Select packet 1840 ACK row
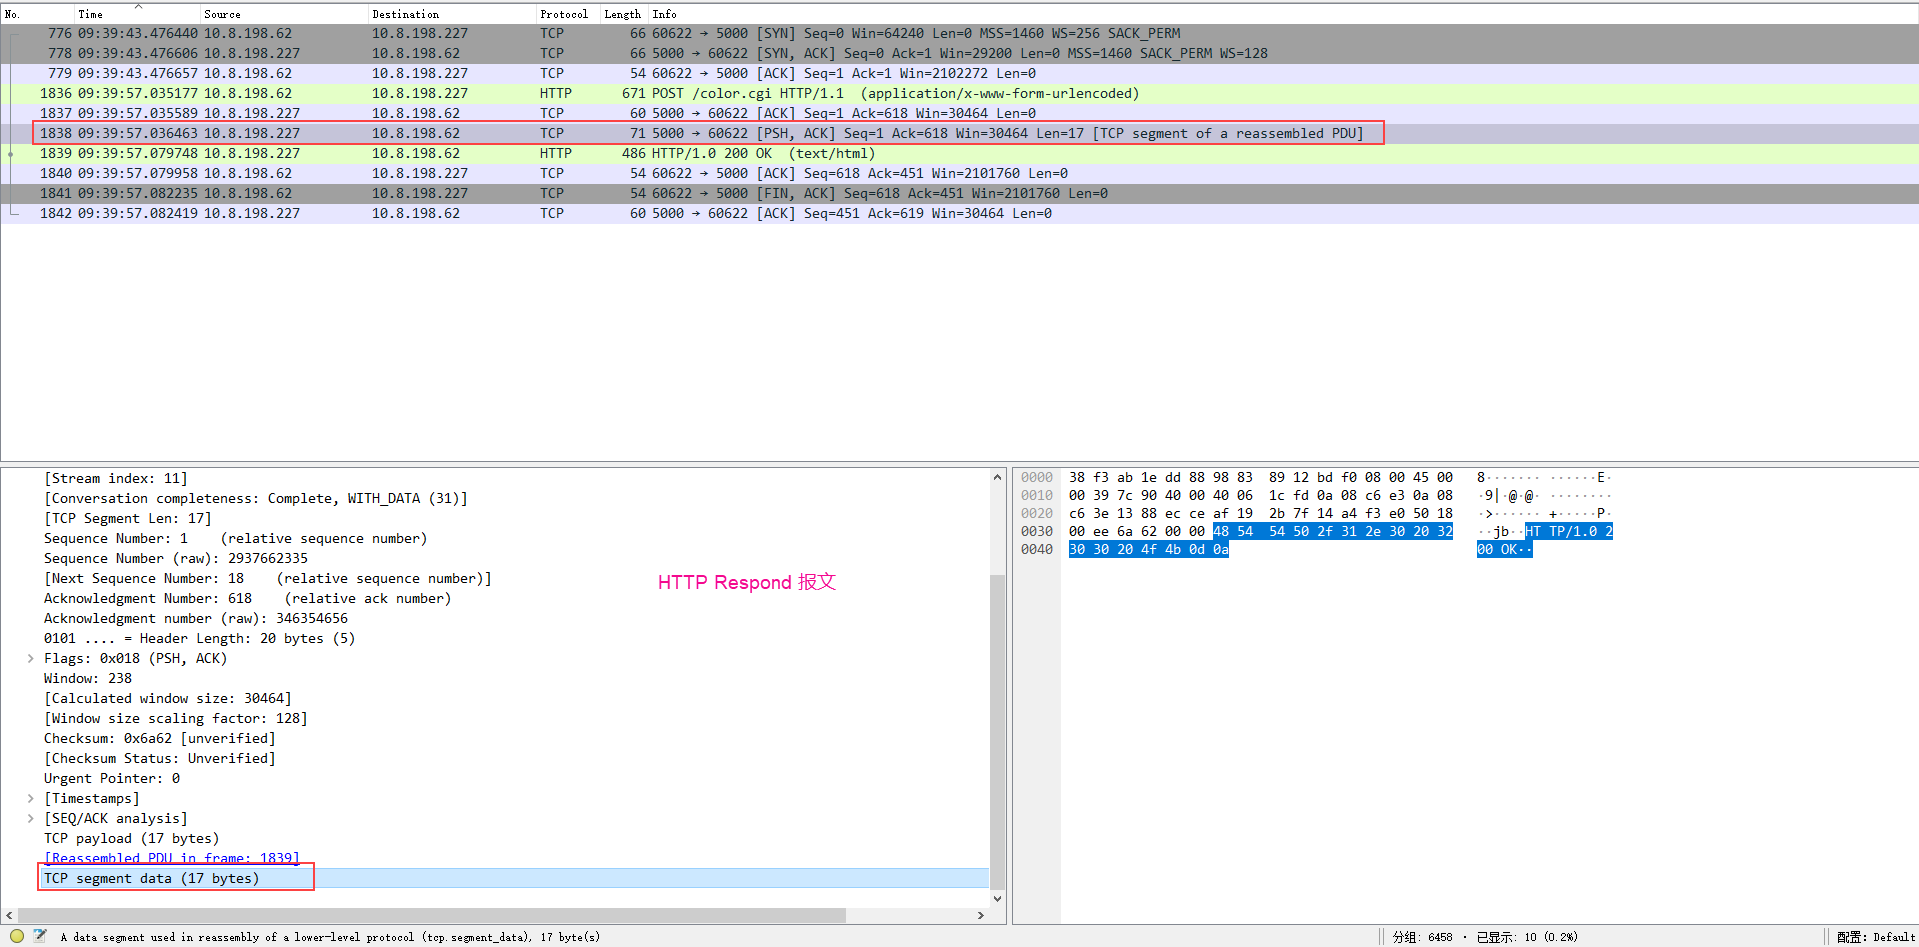Image resolution: width=1919 pixels, height=947 pixels. point(959,173)
